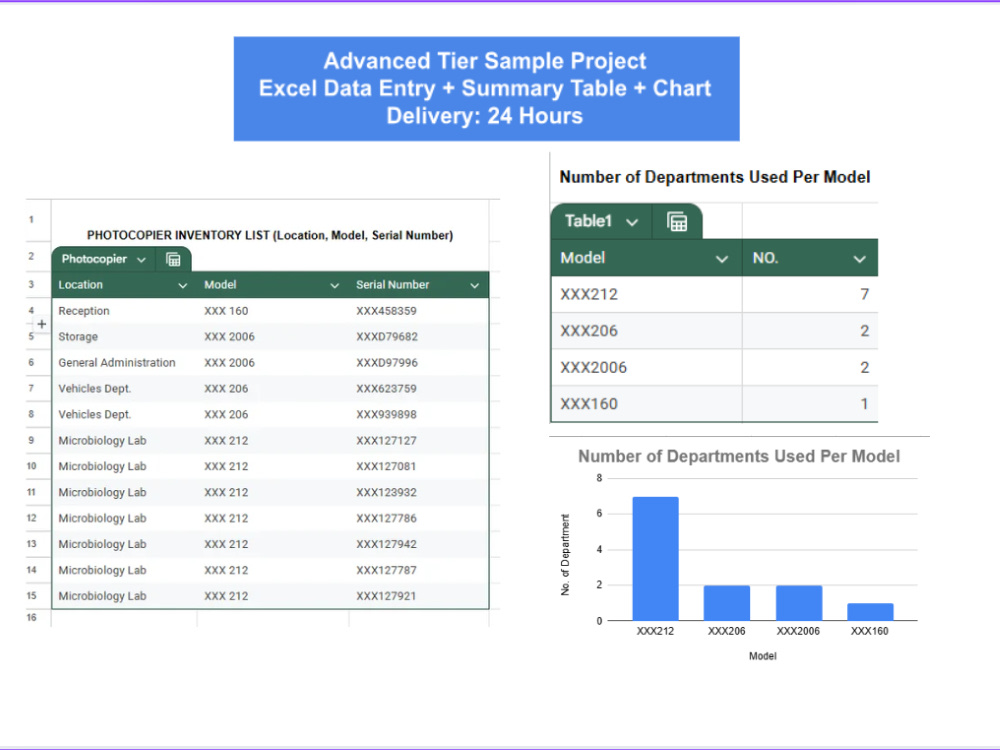This screenshot has width=1000, height=750.
Task: Click the XXX2006 bar in the chart
Action: tap(798, 603)
